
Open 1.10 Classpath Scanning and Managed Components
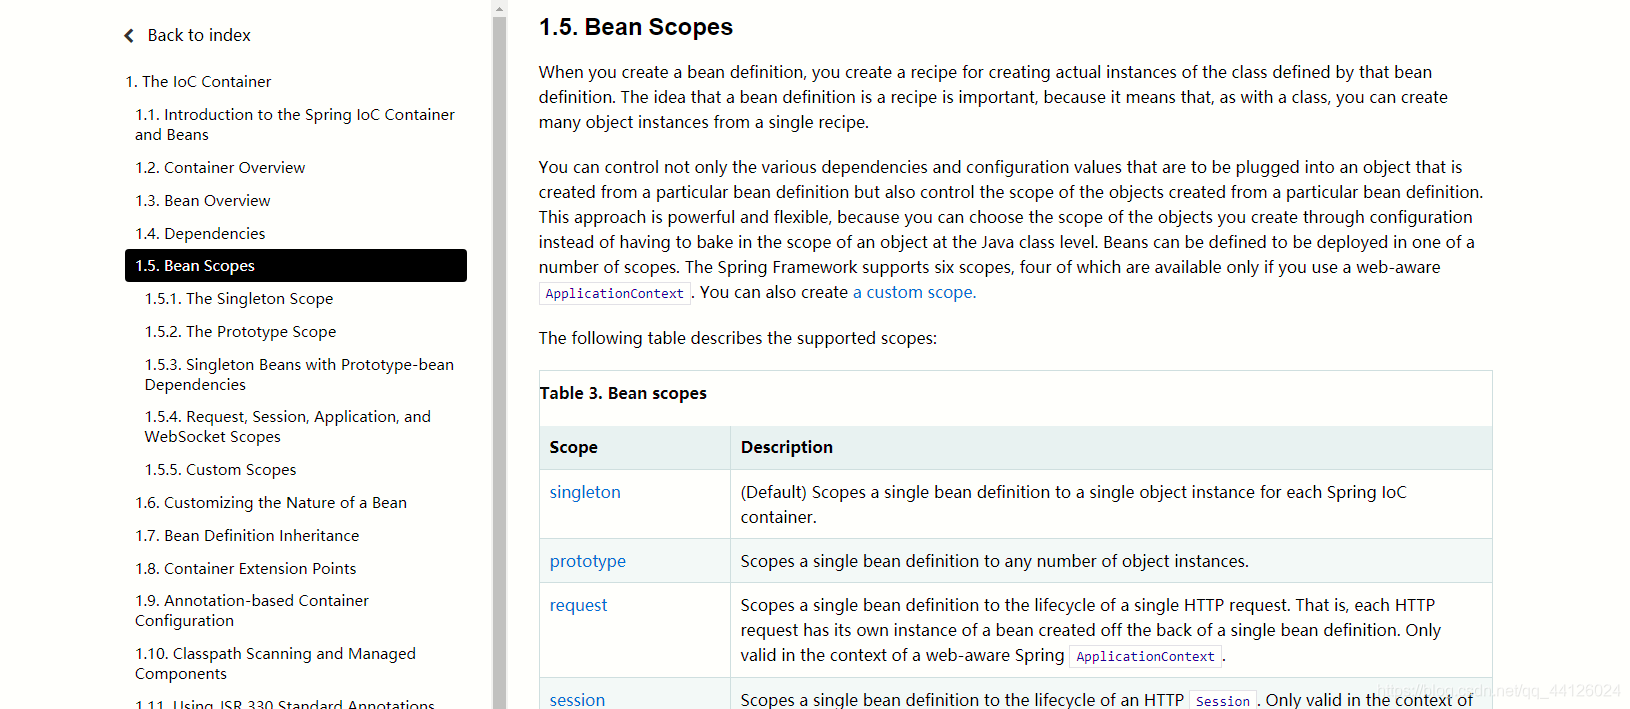coord(275,663)
